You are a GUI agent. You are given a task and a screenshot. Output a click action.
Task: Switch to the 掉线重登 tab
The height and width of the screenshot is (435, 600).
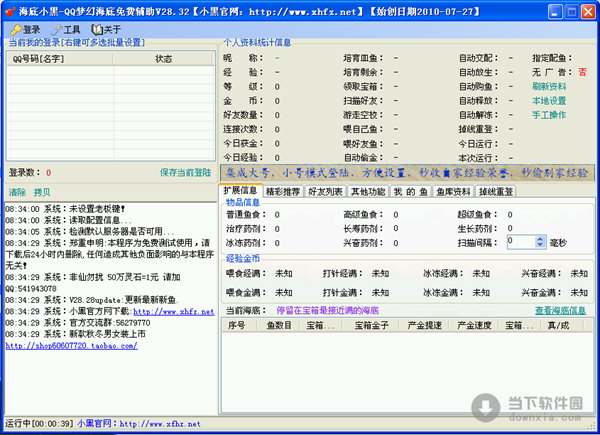point(496,191)
